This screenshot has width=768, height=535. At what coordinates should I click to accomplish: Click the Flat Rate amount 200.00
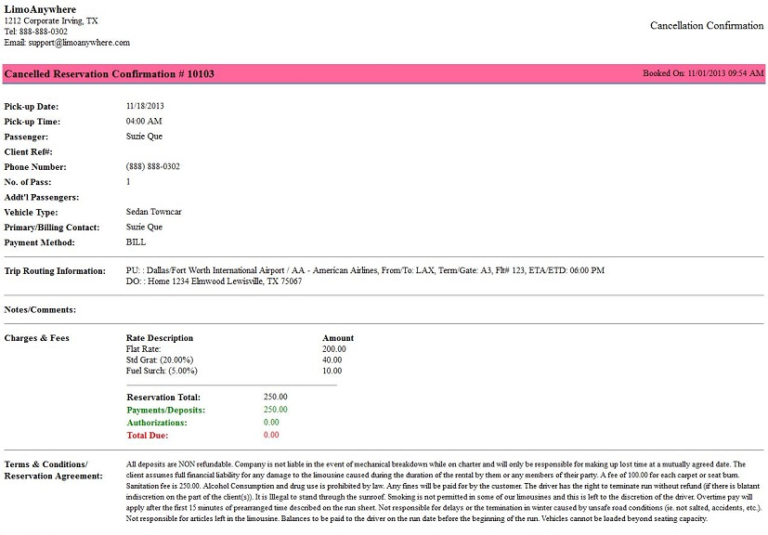click(332, 349)
